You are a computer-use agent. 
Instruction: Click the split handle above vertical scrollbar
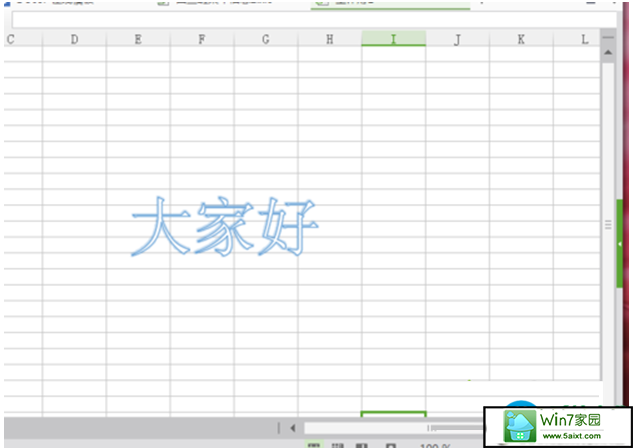pyautogui.click(x=608, y=37)
